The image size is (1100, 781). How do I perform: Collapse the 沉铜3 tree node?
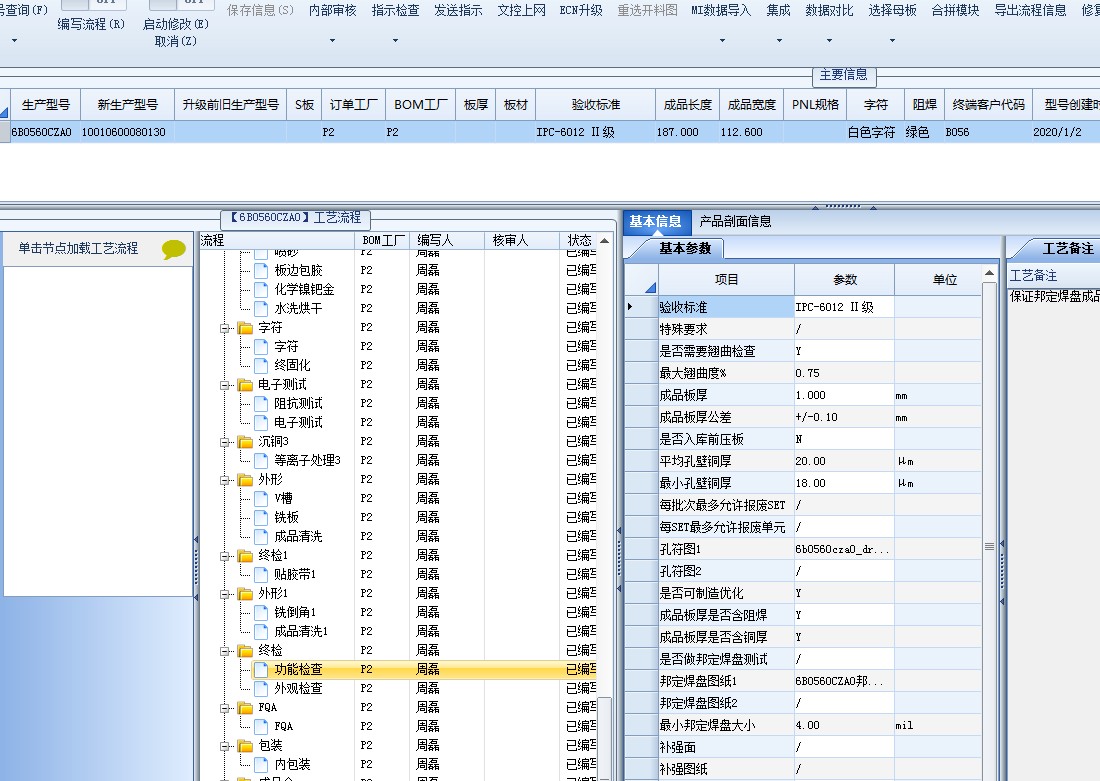click(226, 441)
